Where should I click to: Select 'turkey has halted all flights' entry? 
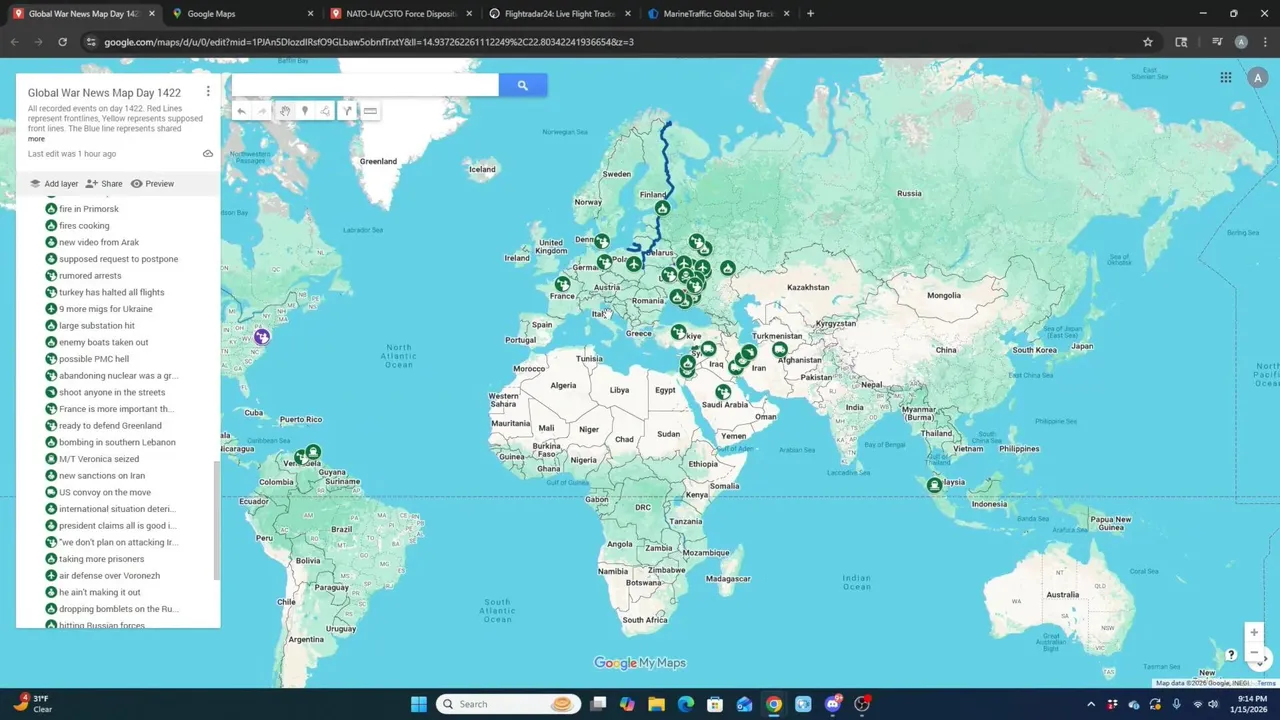point(111,292)
